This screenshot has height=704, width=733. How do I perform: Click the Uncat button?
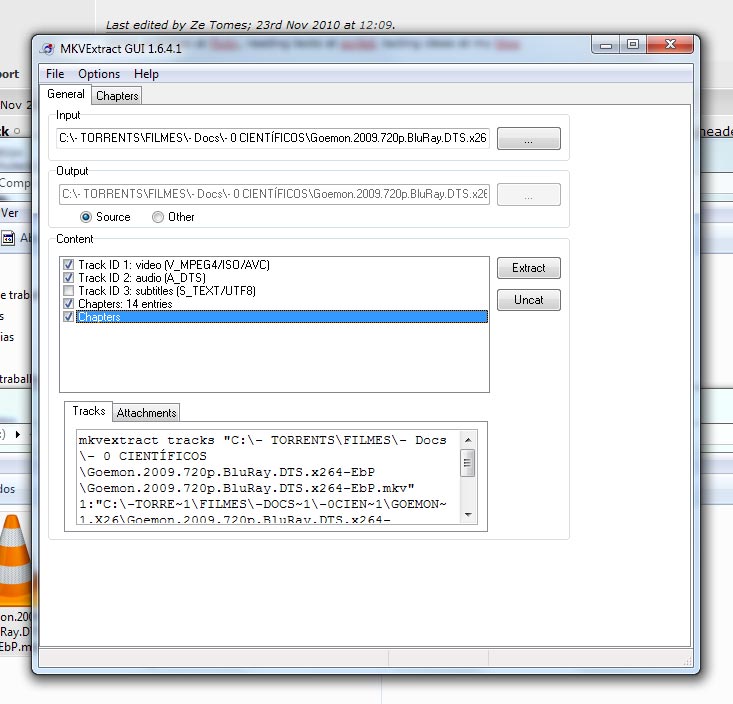tap(528, 300)
